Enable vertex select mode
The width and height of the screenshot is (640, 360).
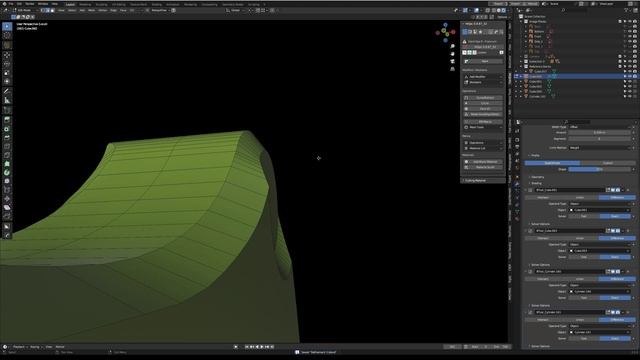(43, 10)
